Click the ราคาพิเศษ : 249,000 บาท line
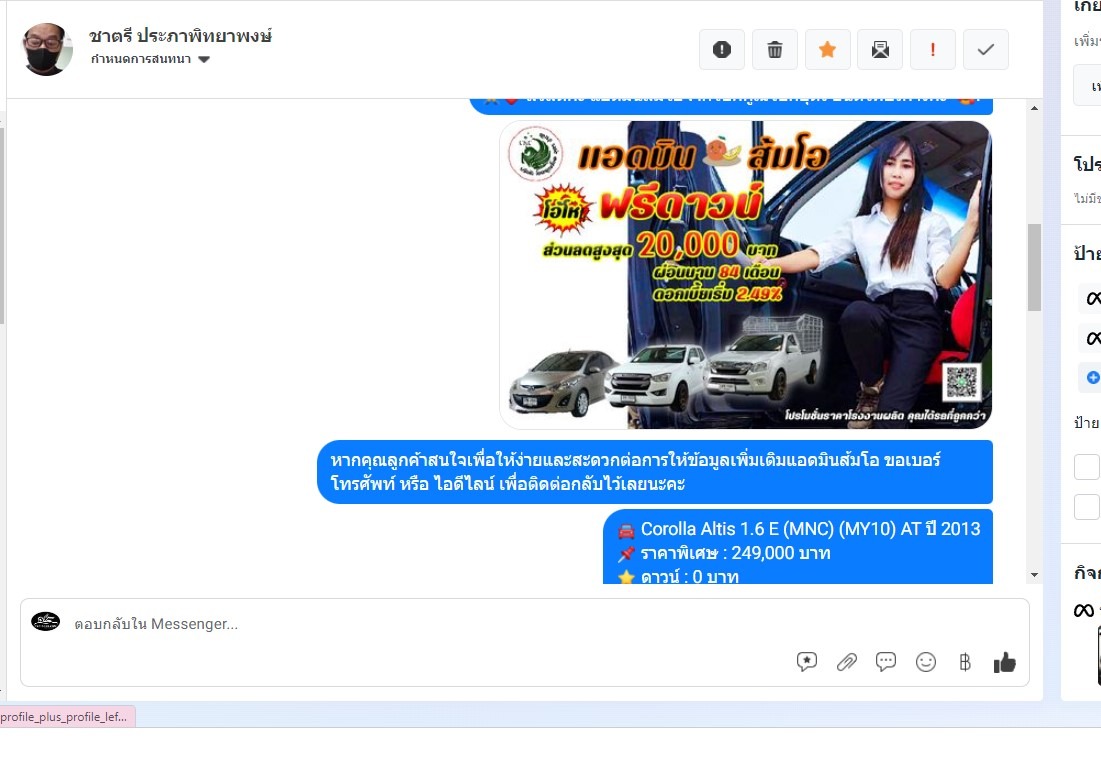This screenshot has height=769, width=1101. click(x=724, y=553)
